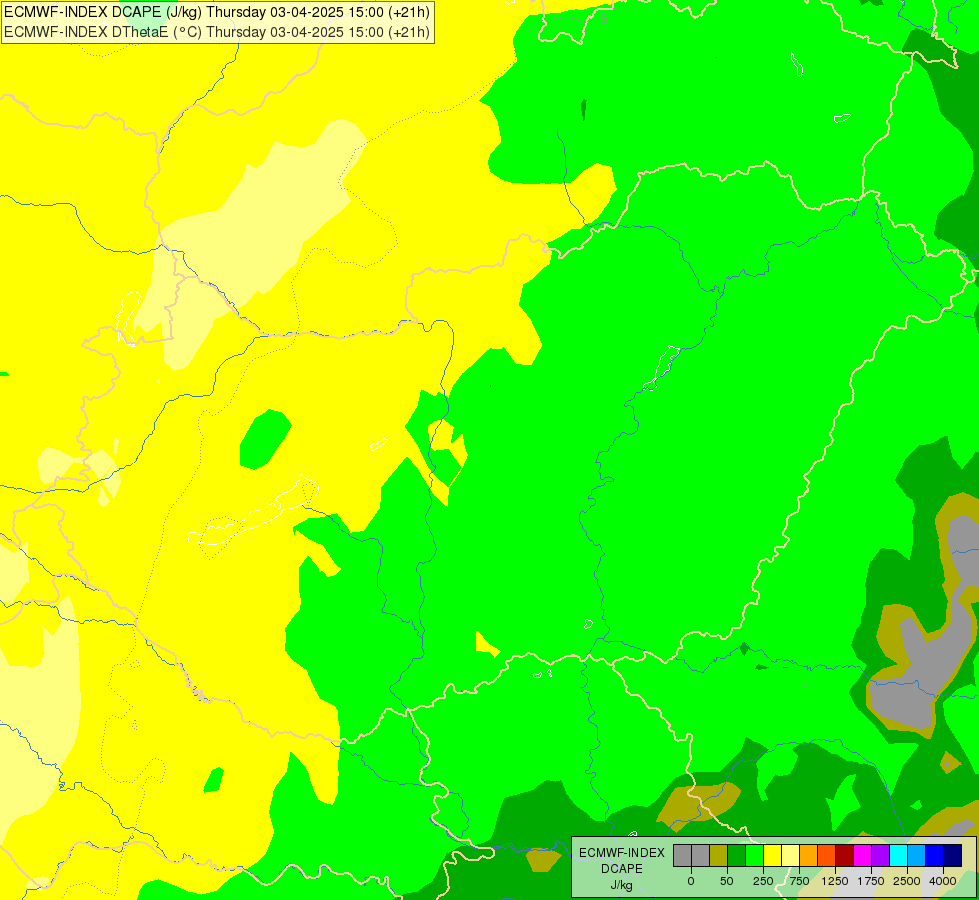Click the amber orange legend swatch
The width and height of the screenshot is (979, 900).
(x=809, y=855)
